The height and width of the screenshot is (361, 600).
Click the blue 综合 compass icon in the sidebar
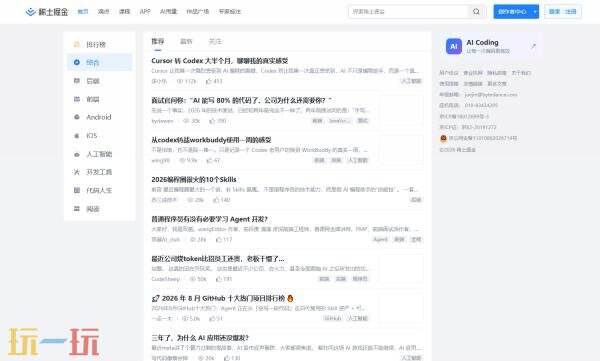(x=77, y=62)
